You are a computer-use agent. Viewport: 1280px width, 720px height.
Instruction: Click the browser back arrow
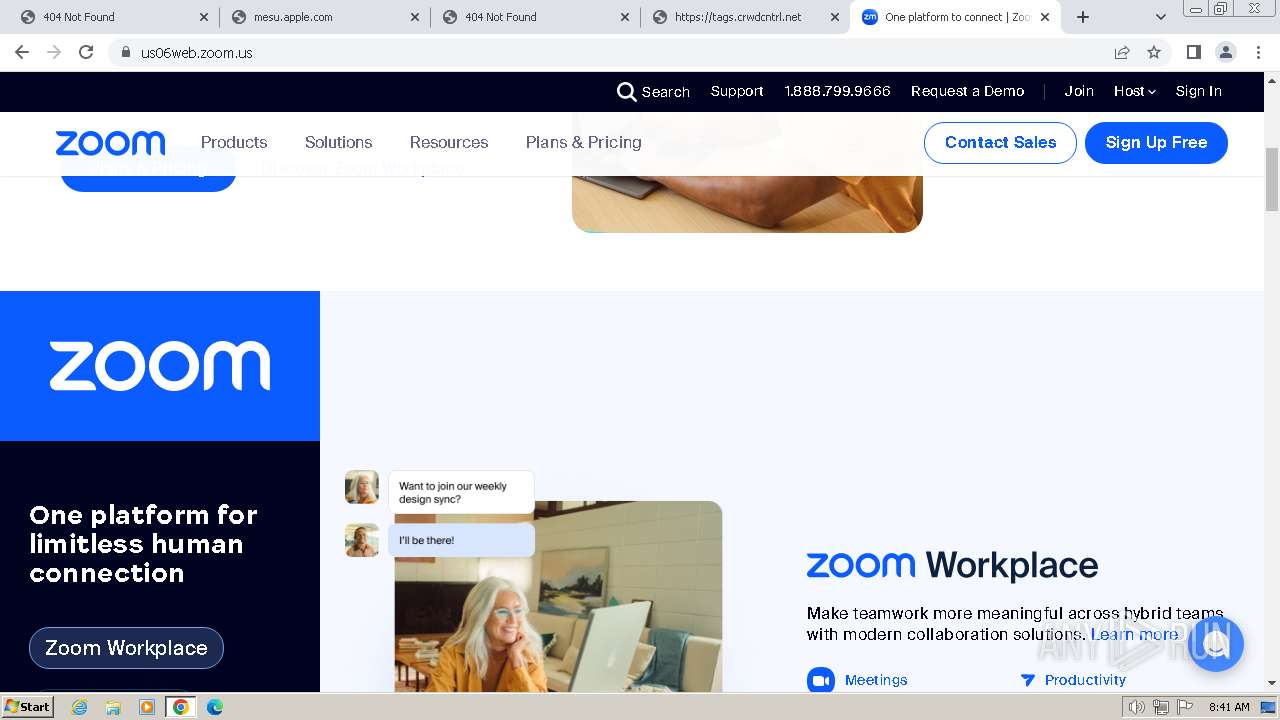pos(22,53)
